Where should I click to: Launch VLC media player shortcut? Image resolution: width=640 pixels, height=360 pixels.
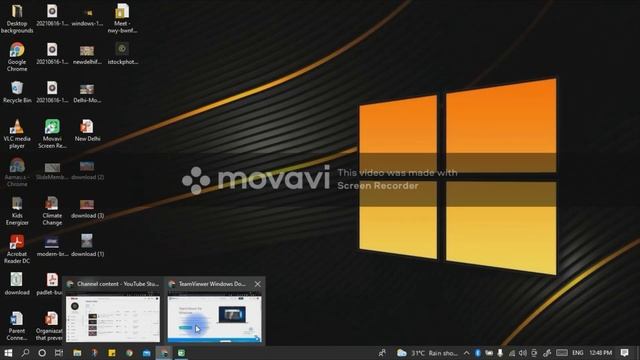click(x=17, y=133)
